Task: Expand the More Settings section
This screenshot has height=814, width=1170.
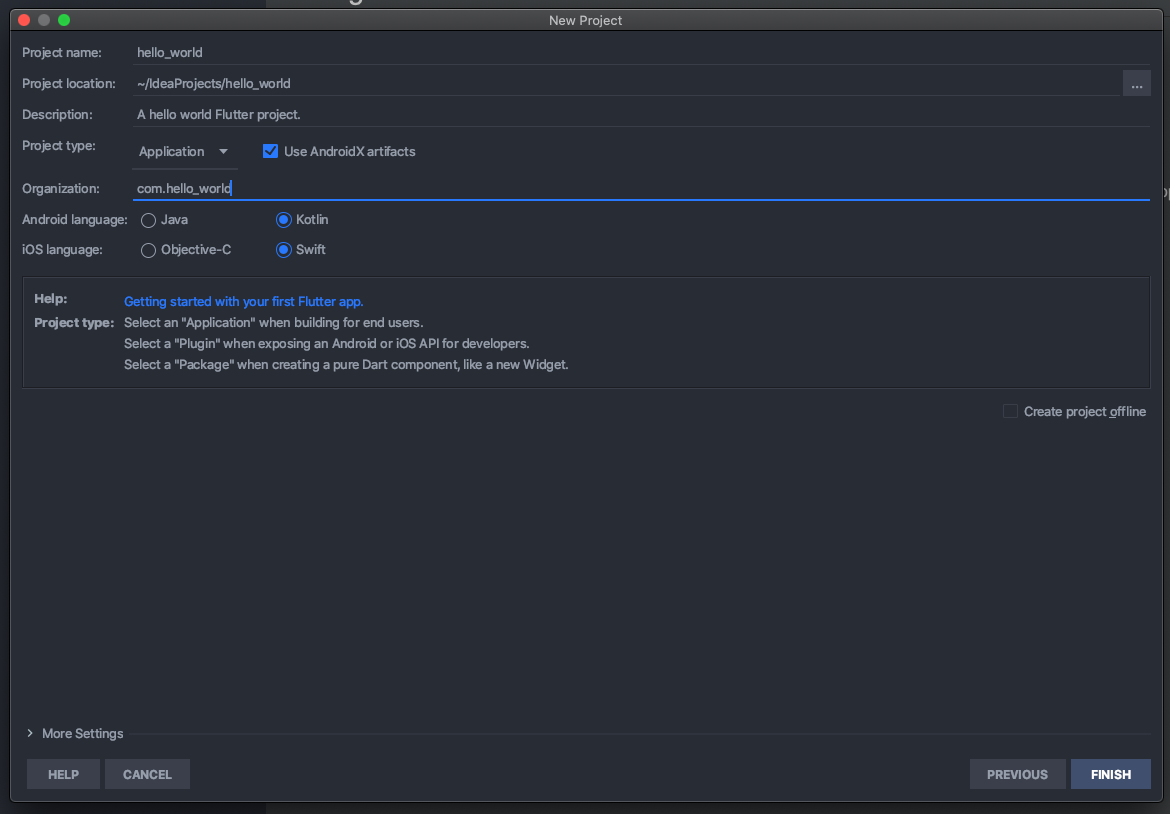Action: [75, 733]
